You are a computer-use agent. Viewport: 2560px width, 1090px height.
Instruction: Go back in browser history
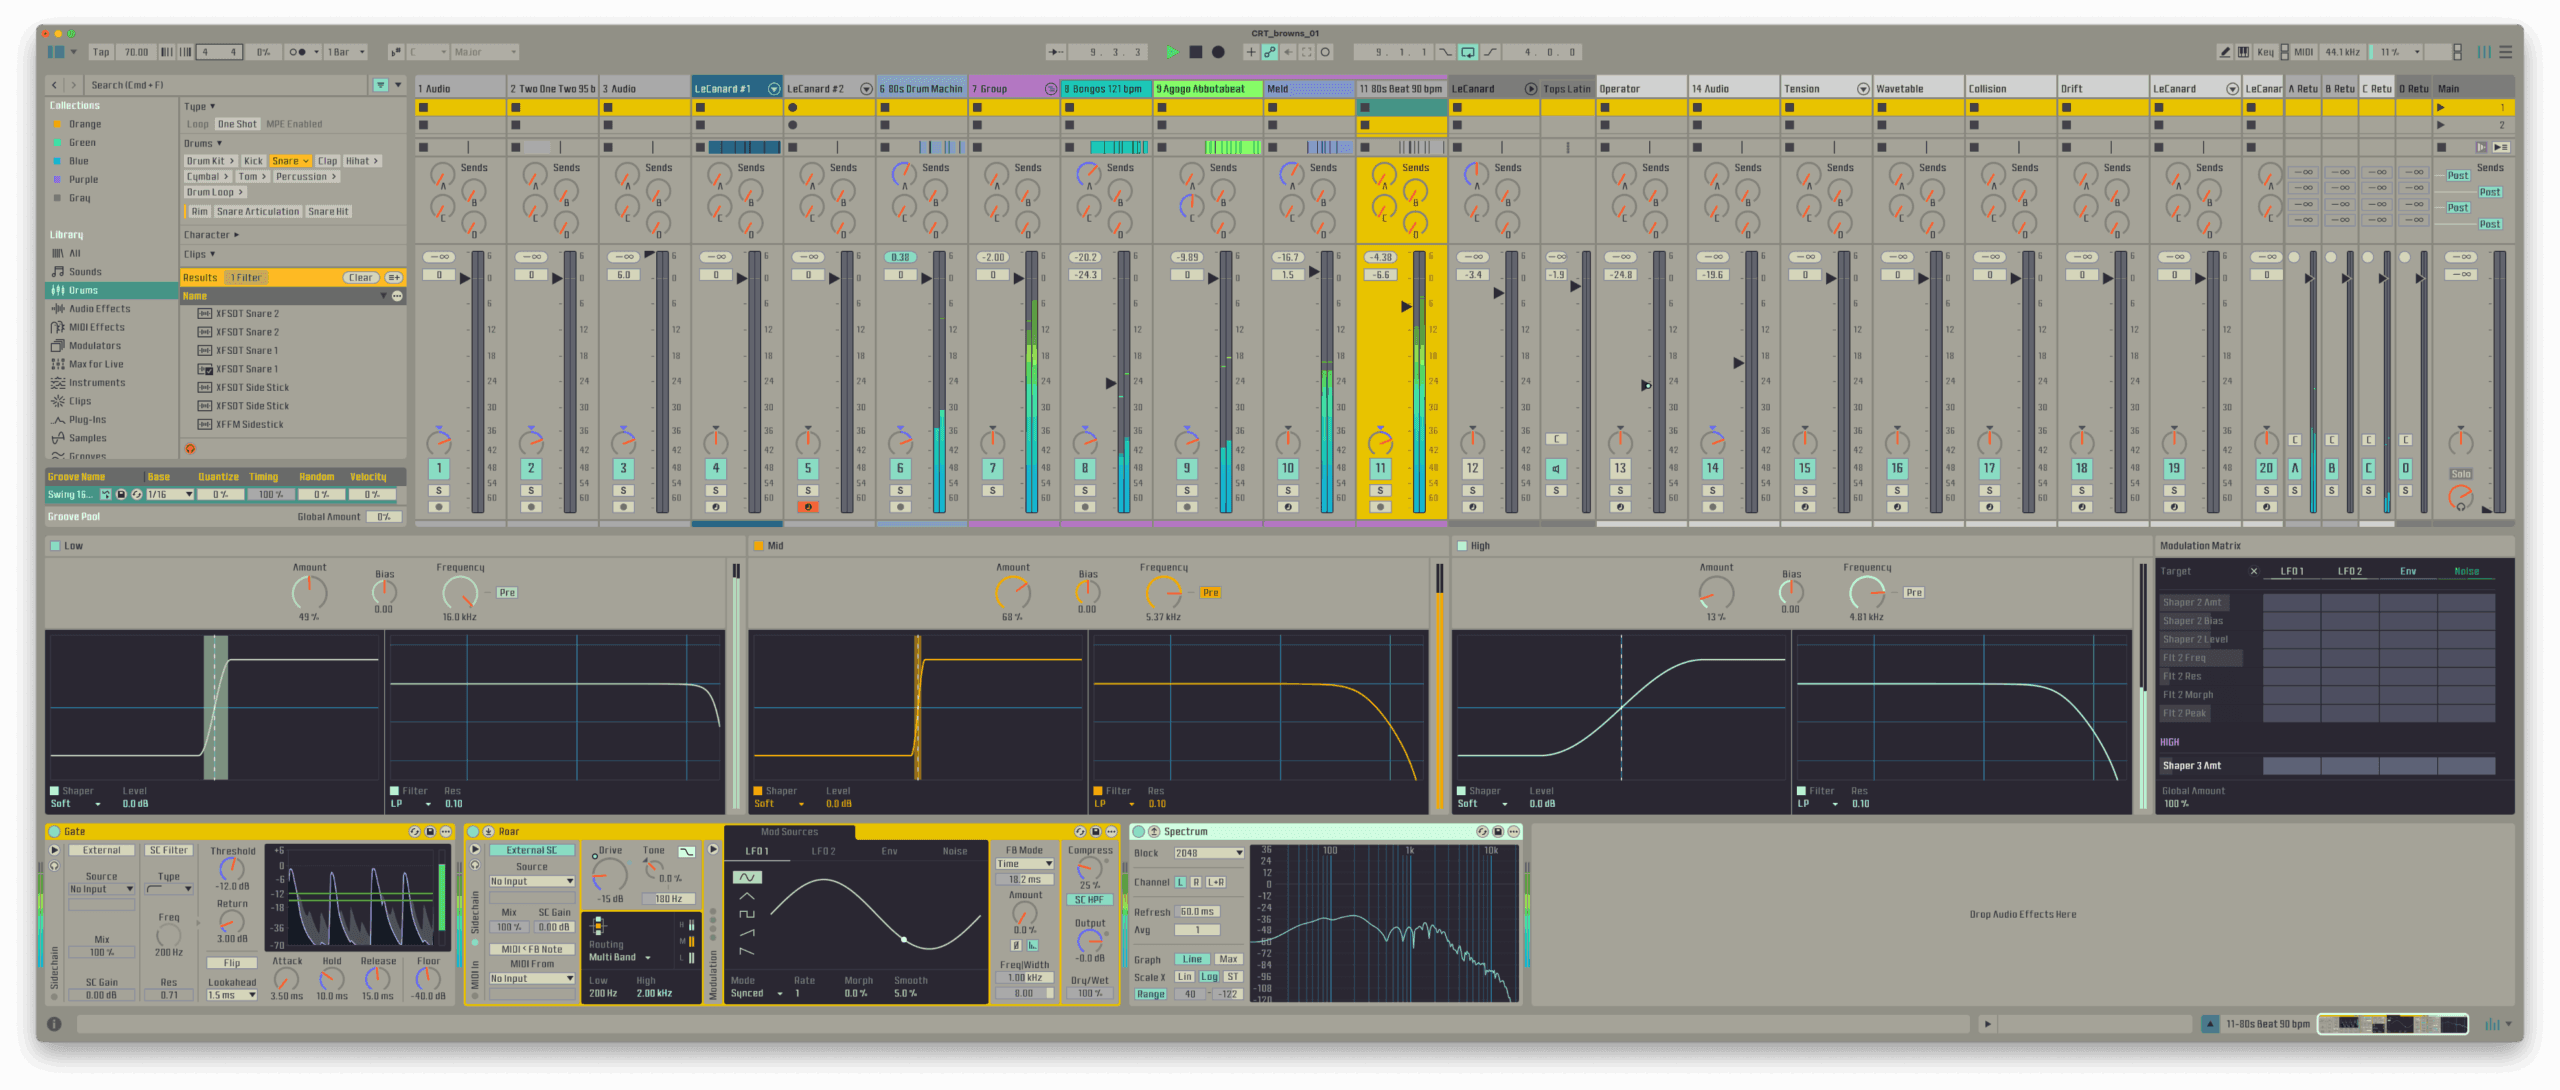tap(54, 85)
